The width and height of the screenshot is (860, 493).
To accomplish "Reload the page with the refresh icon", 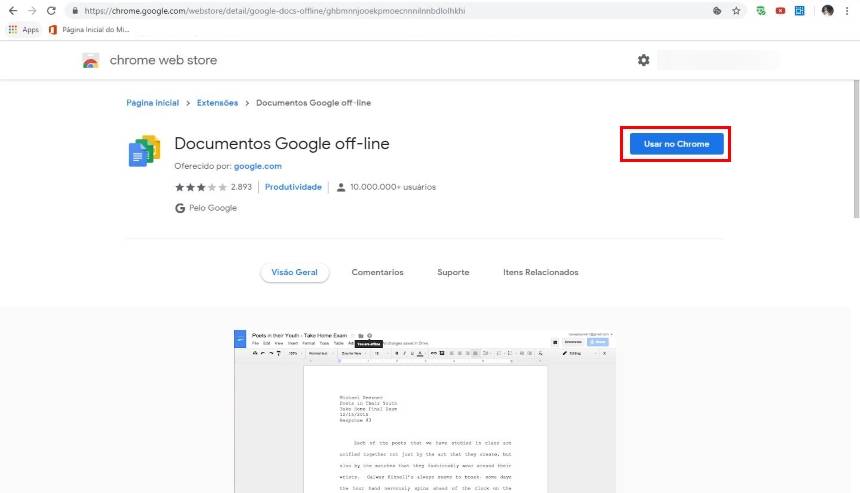I will pyautogui.click(x=51, y=10).
